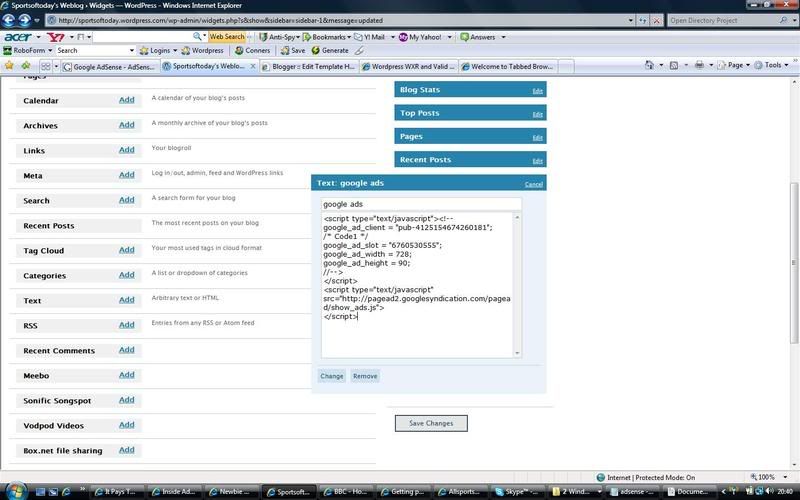The image size is (800, 500).
Task: Click the Windows Start orb
Action: pyautogui.click(x=15, y=491)
